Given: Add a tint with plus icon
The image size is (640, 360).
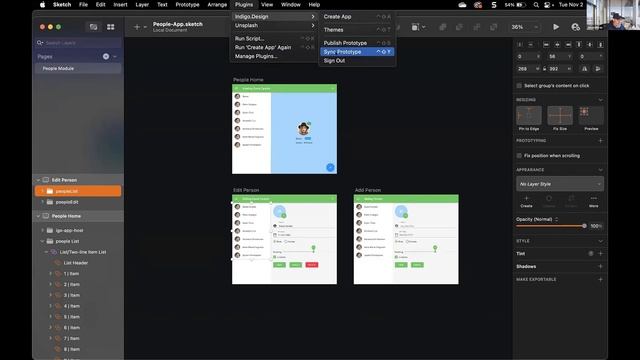Looking at the screenshot, I should pos(600,253).
